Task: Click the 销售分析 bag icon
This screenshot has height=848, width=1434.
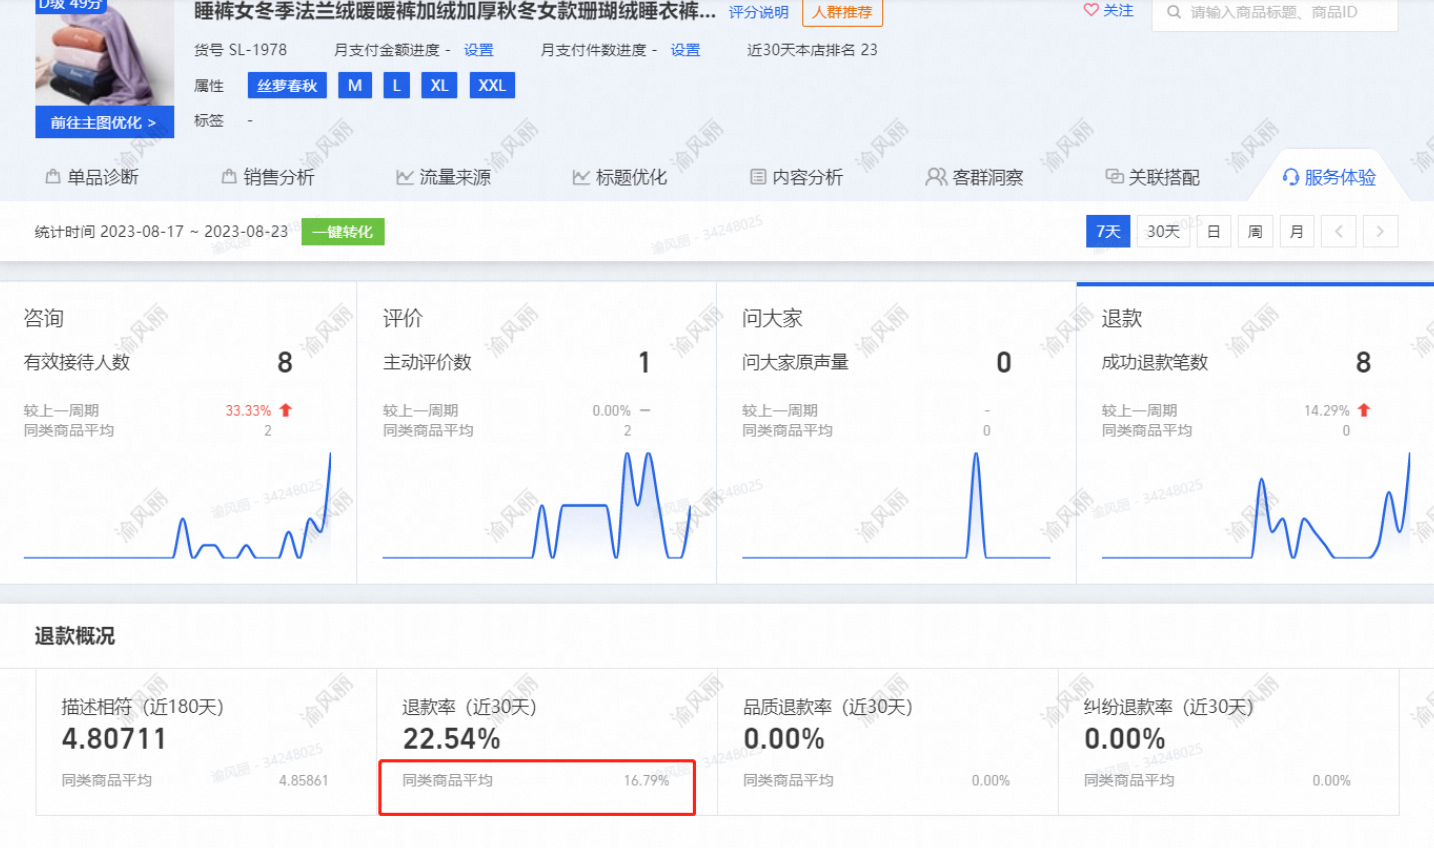Action: pyautogui.click(x=229, y=177)
